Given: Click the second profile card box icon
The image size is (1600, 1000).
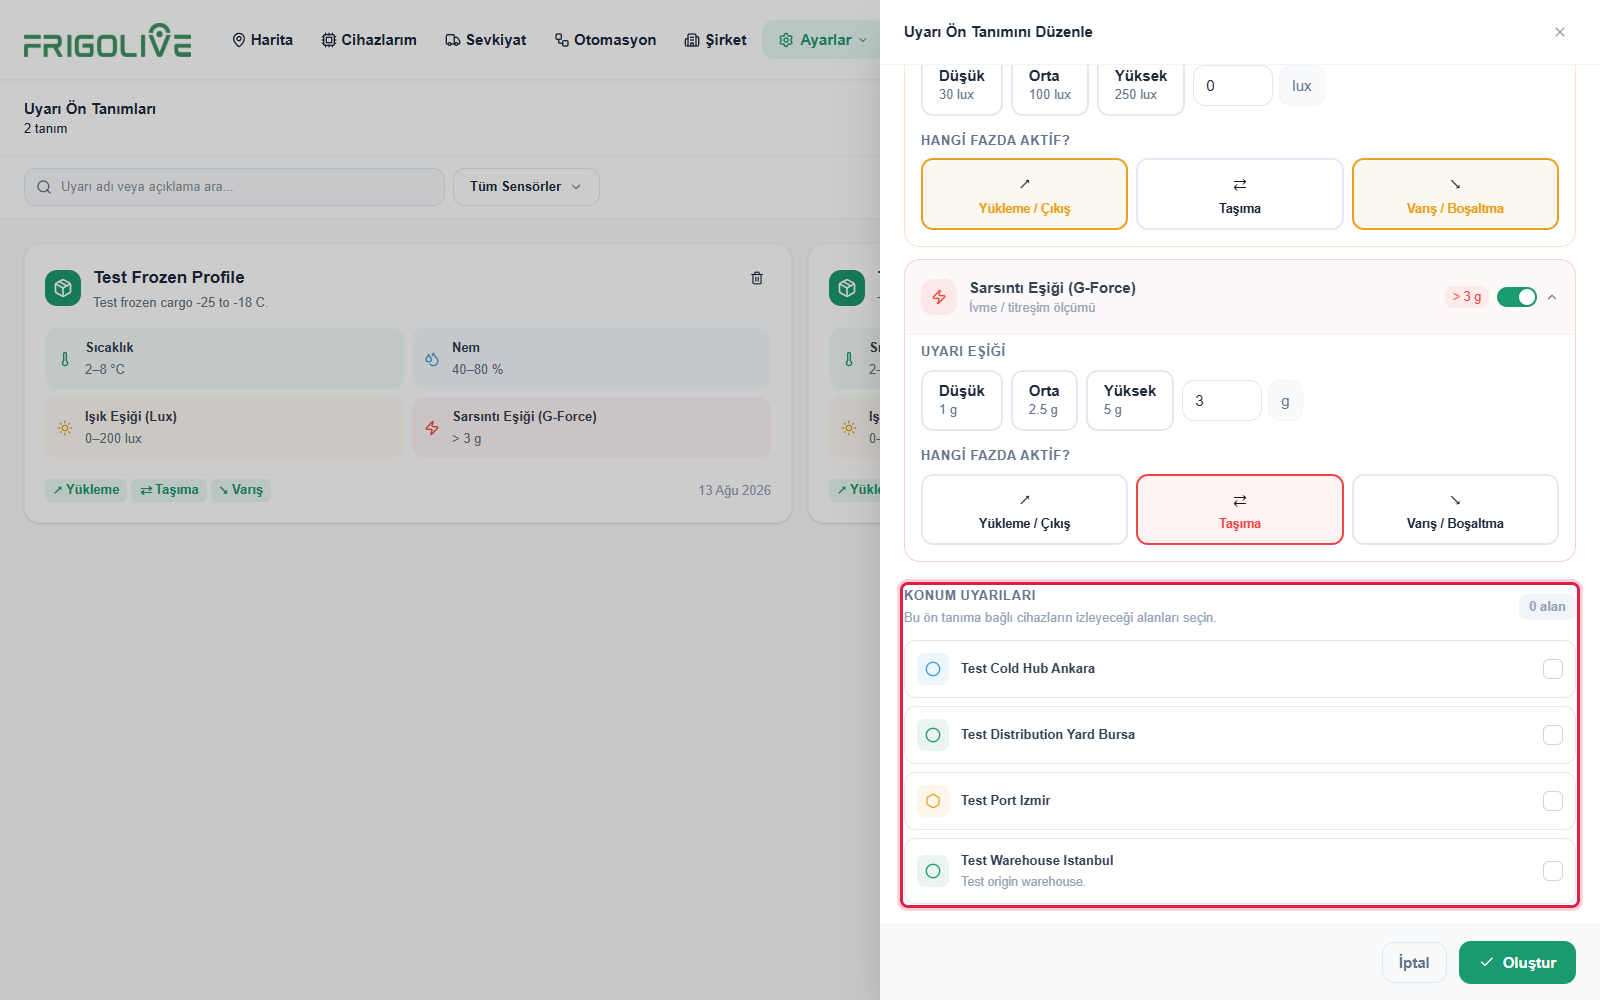Looking at the screenshot, I should coord(847,288).
